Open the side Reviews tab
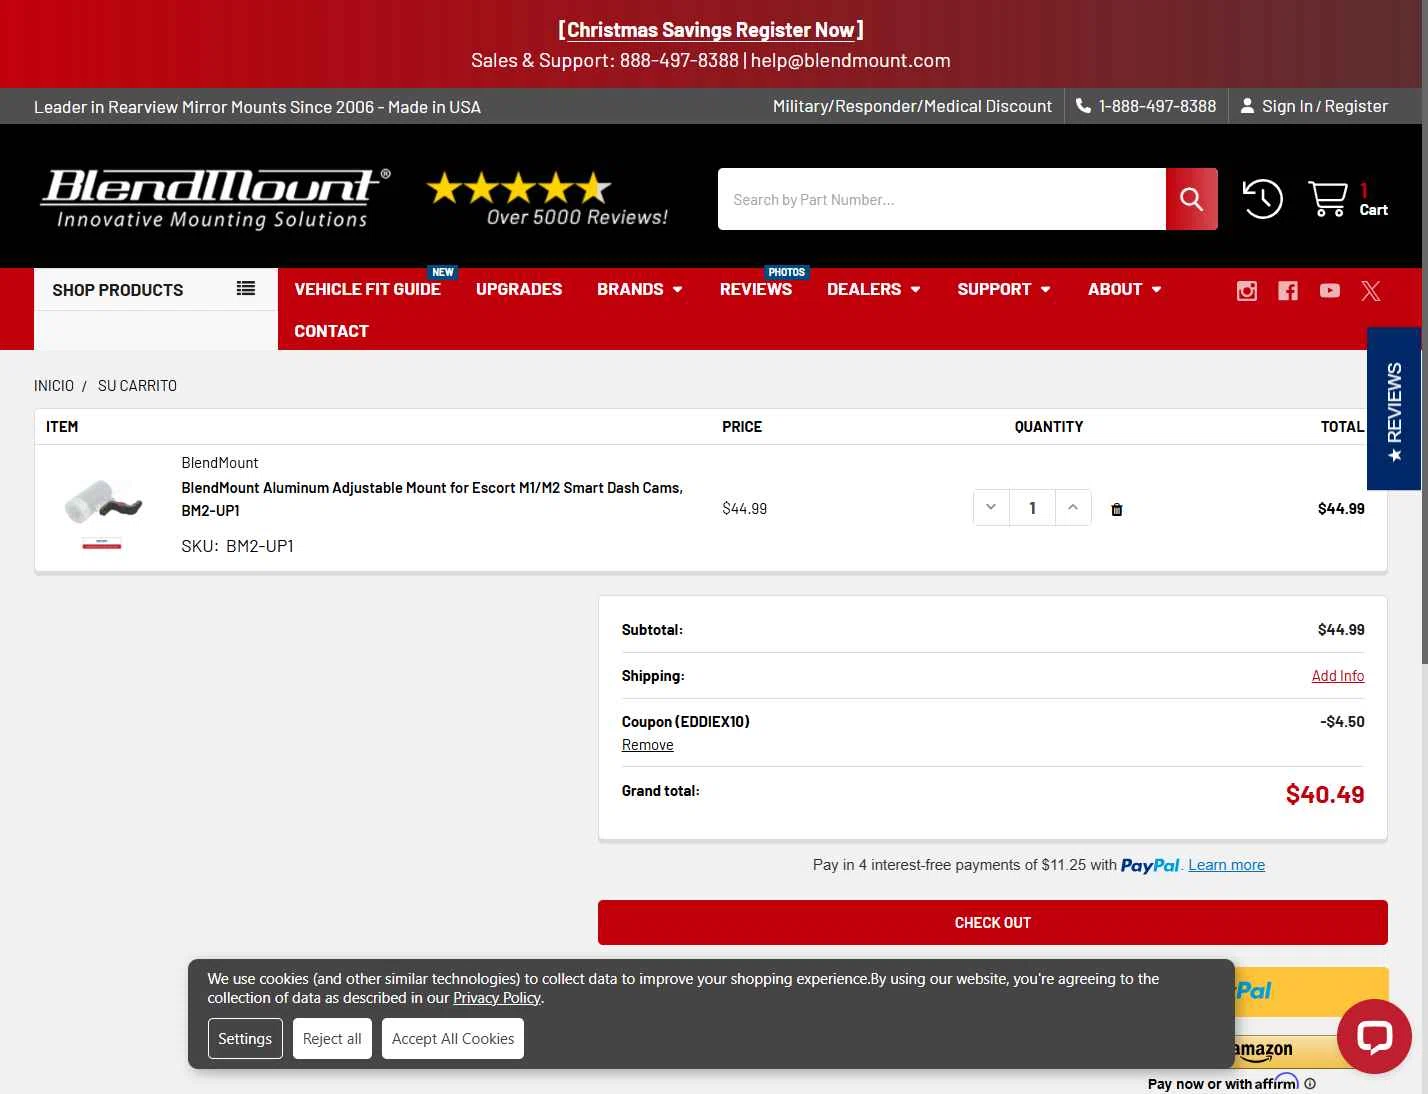The image size is (1428, 1094). pyautogui.click(x=1394, y=409)
